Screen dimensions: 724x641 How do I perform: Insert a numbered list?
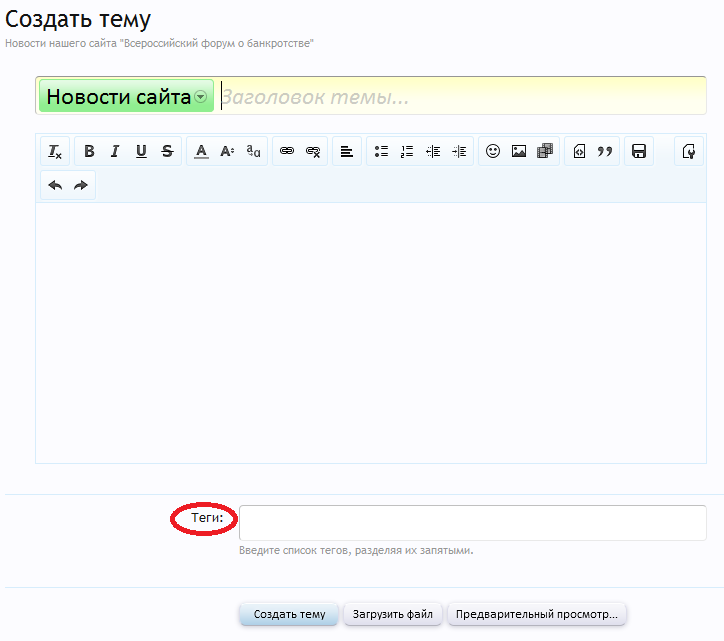pyautogui.click(x=407, y=151)
